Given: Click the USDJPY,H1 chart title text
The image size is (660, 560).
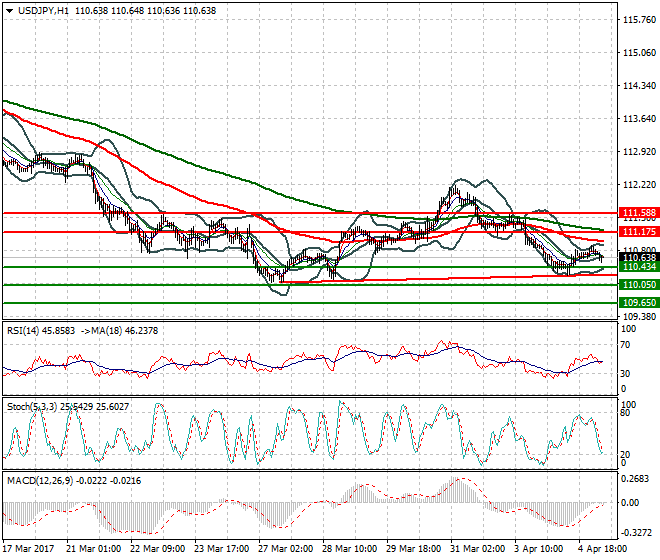Looking at the screenshot, I should [x=43, y=11].
